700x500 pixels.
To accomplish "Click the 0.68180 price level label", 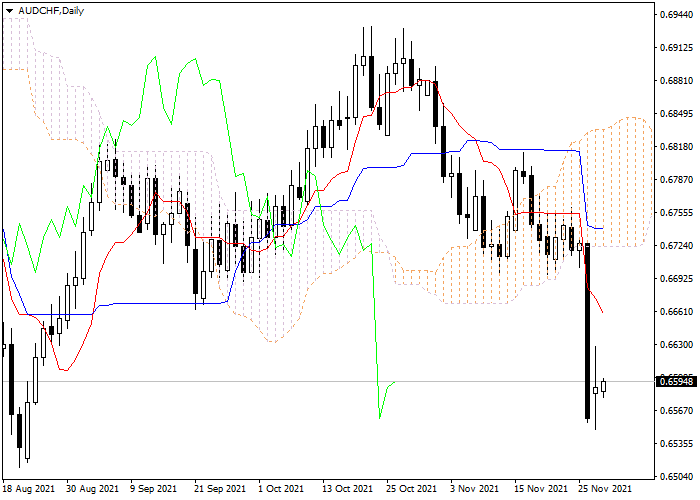I will point(676,147).
